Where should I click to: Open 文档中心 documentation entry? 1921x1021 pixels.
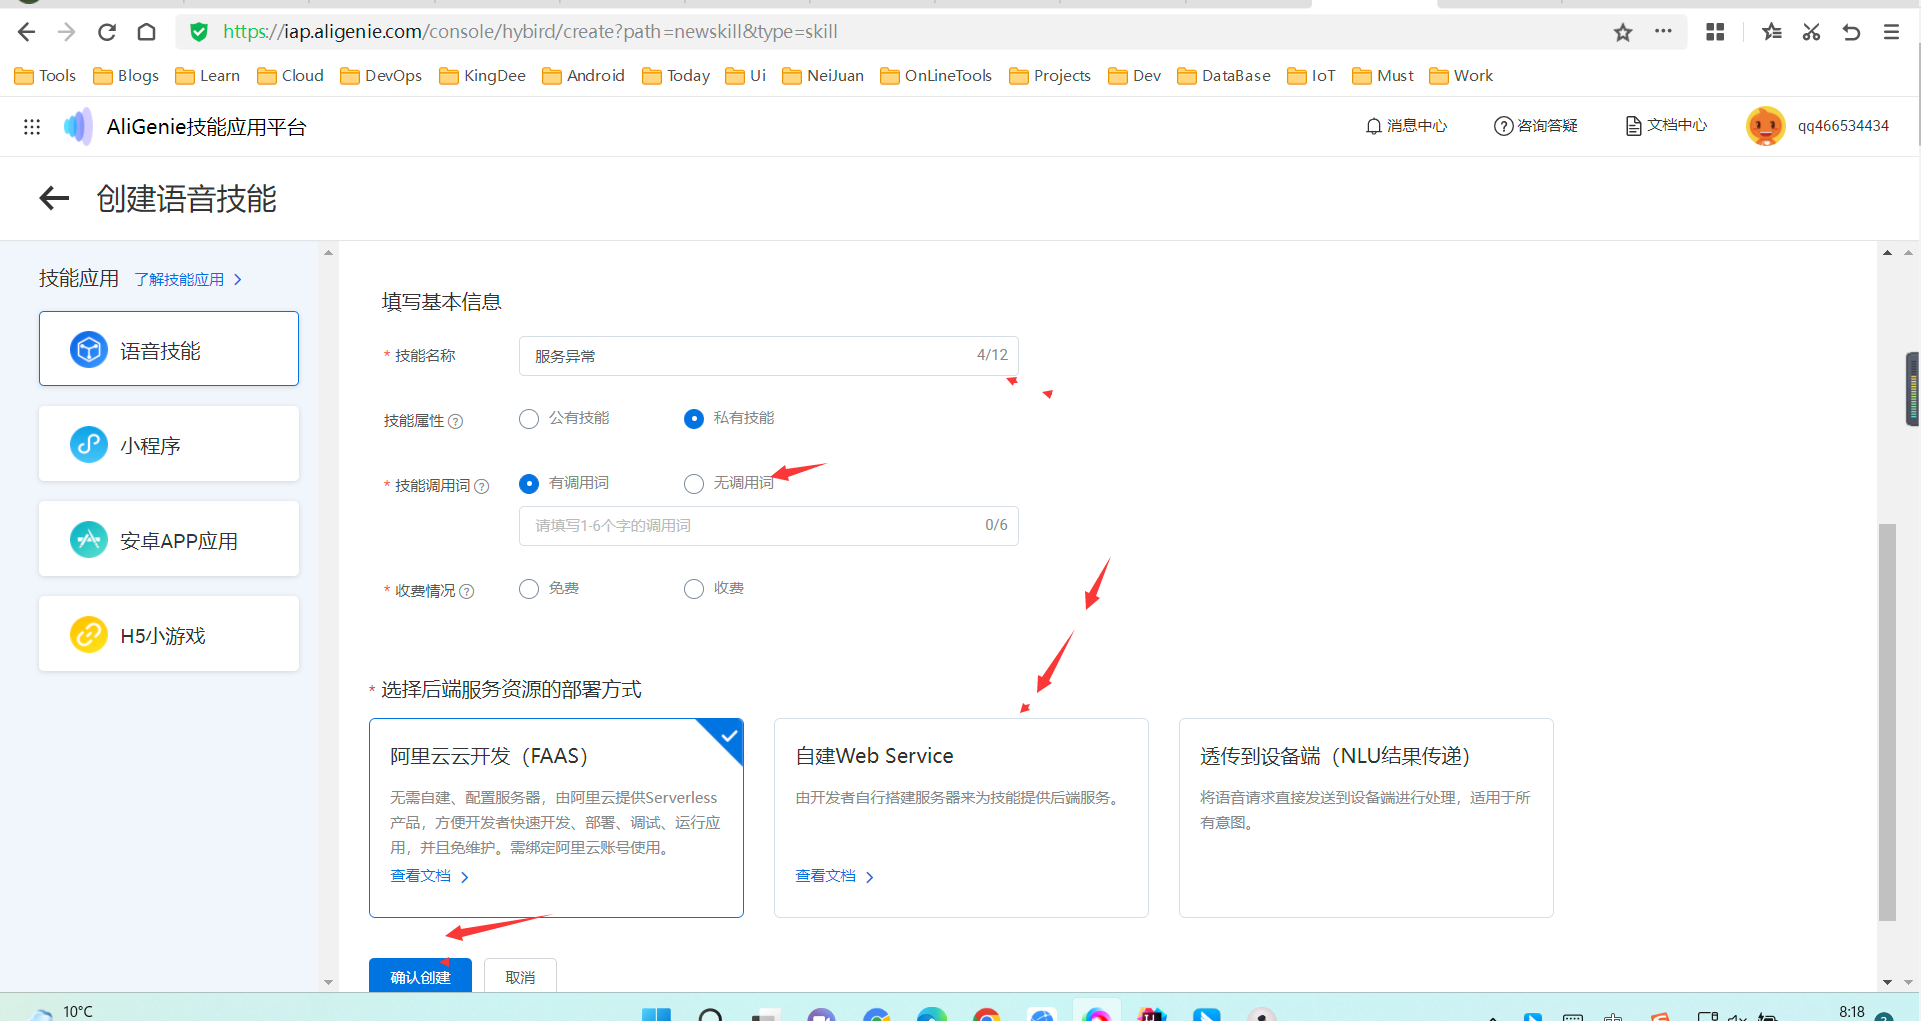coord(1666,126)
